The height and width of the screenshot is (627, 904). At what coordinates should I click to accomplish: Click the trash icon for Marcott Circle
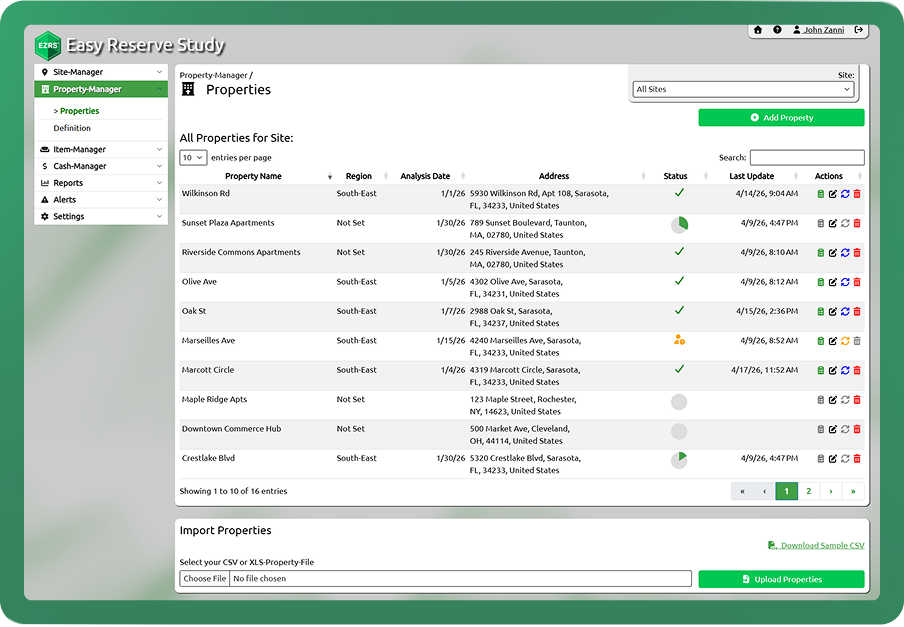coord(857,370)
